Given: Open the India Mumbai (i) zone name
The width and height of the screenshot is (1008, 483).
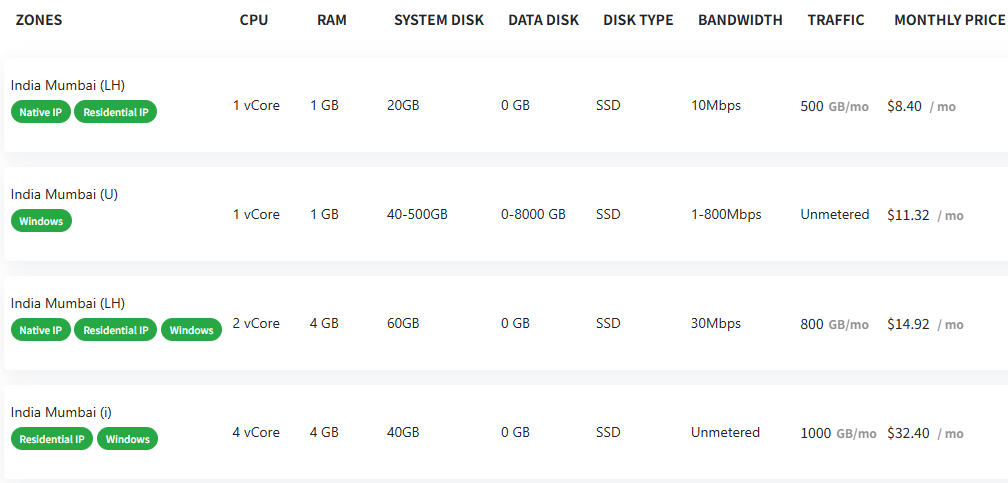Looking at the screenshot, I should coord(62,412).
